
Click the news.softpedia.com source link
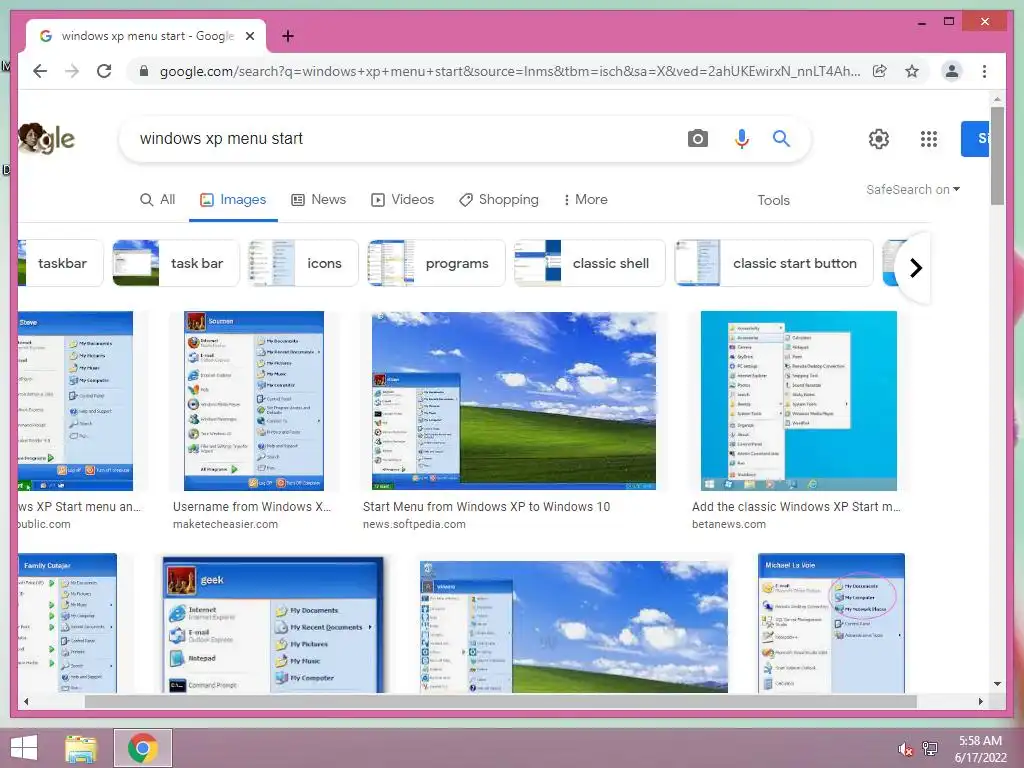(x=414, y=524)
